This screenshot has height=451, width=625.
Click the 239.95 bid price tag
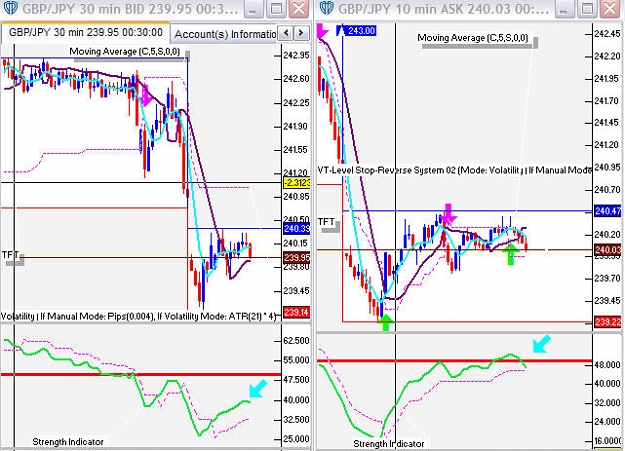[x=297, y=258]
